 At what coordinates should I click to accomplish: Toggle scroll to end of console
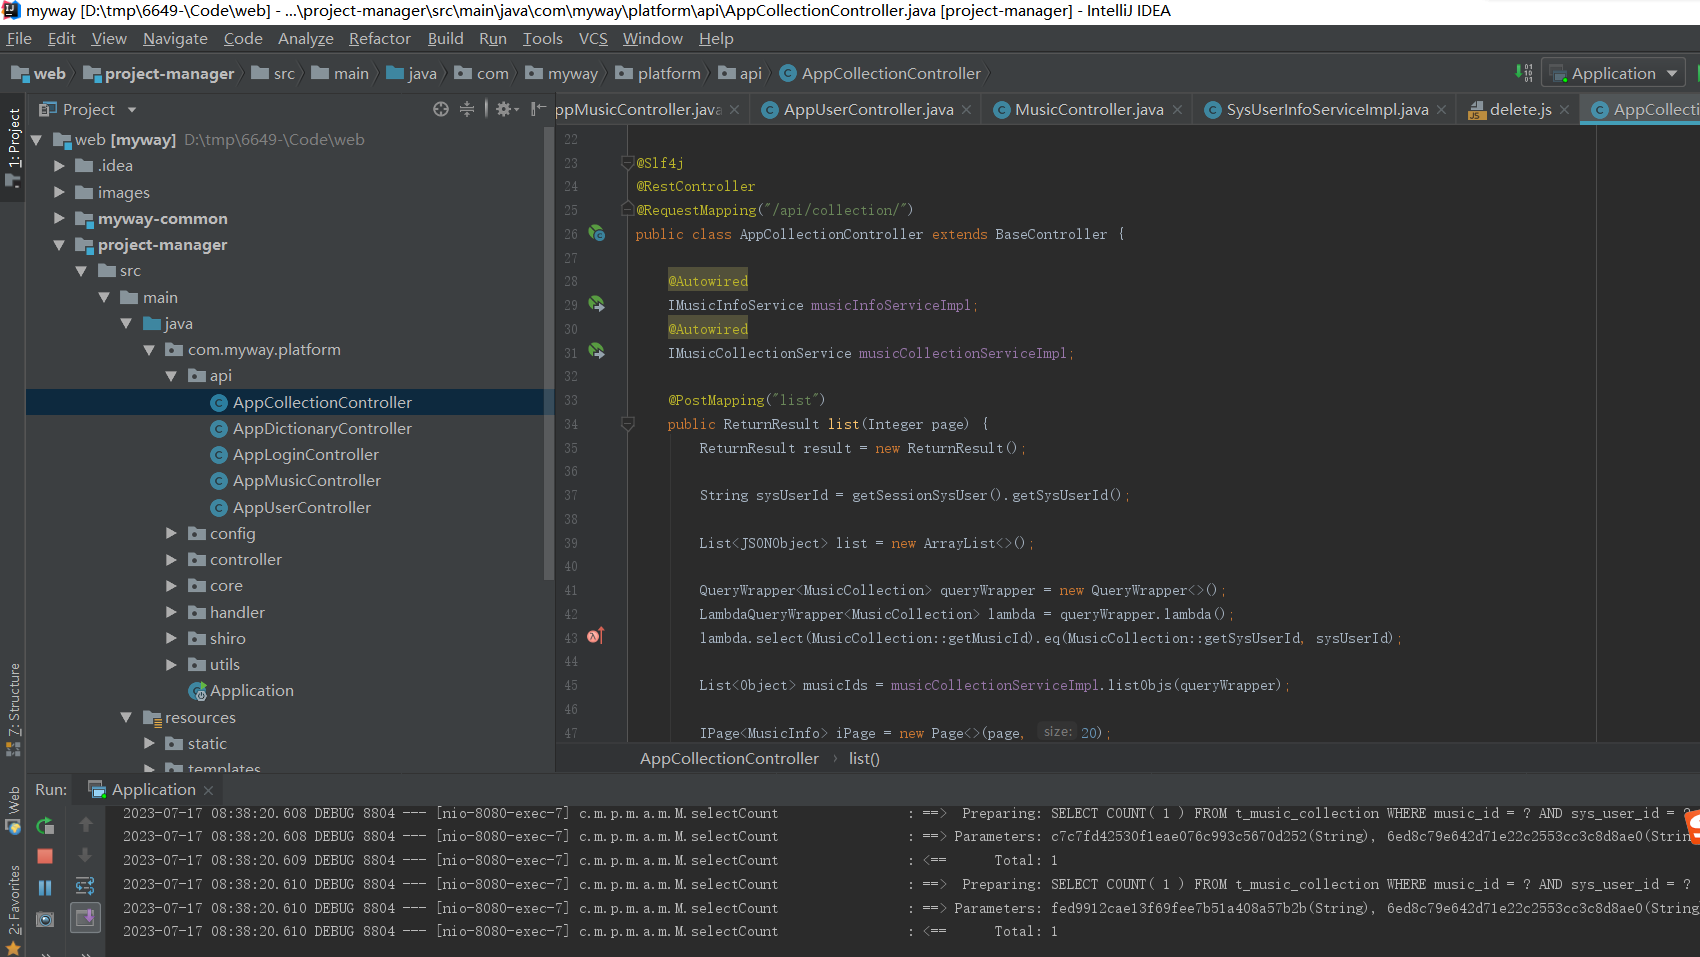(x=85, y=917)
